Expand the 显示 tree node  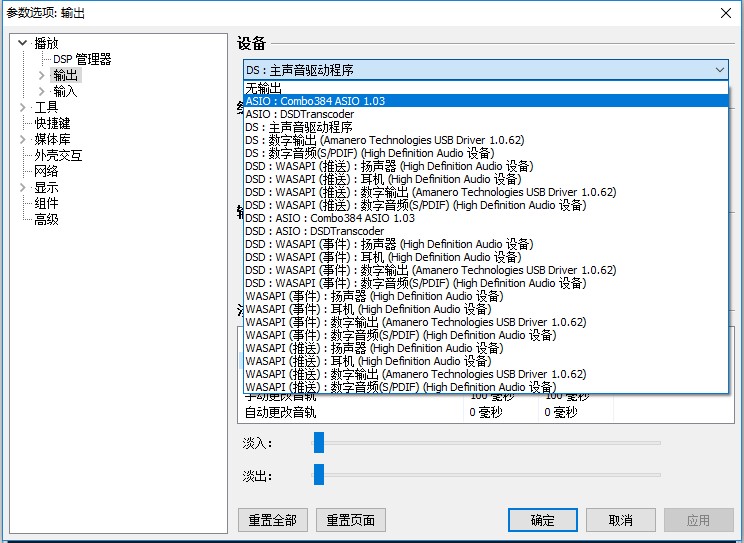click(22, 187)
